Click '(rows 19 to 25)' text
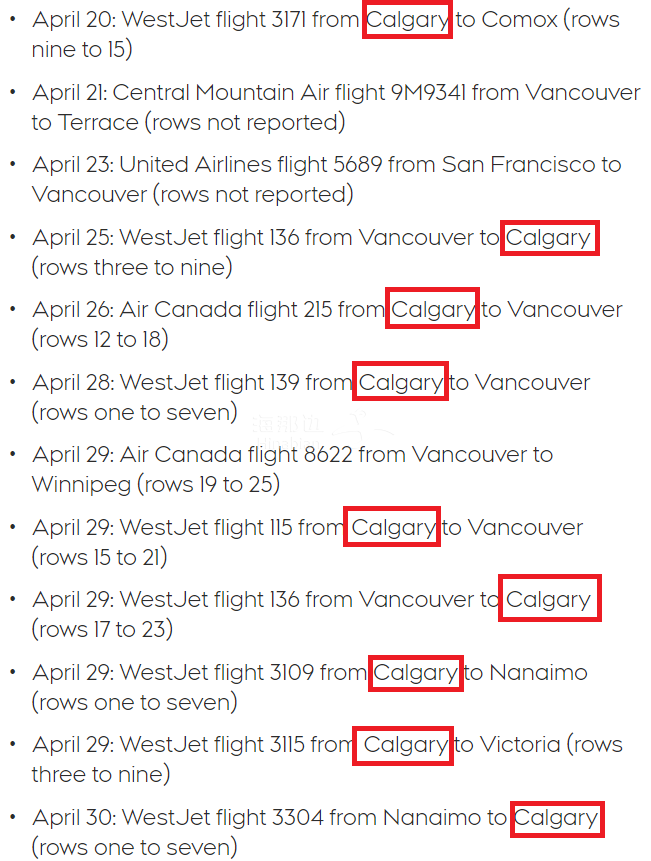 point(209,485)
